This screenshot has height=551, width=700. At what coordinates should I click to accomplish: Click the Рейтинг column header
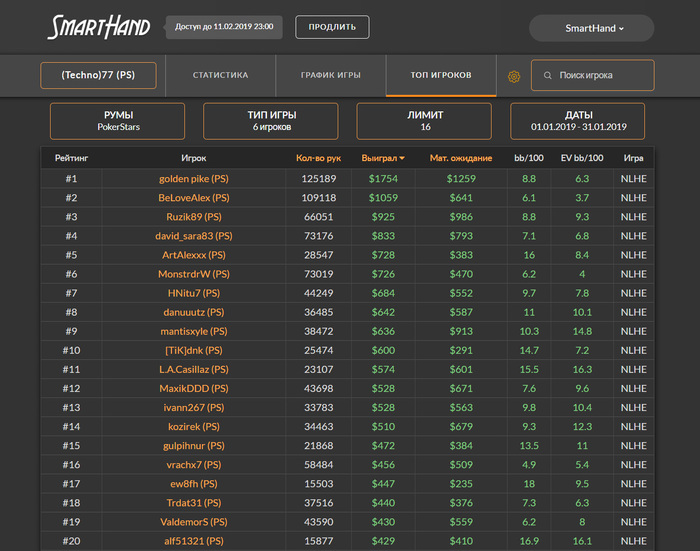click(71, 158)
